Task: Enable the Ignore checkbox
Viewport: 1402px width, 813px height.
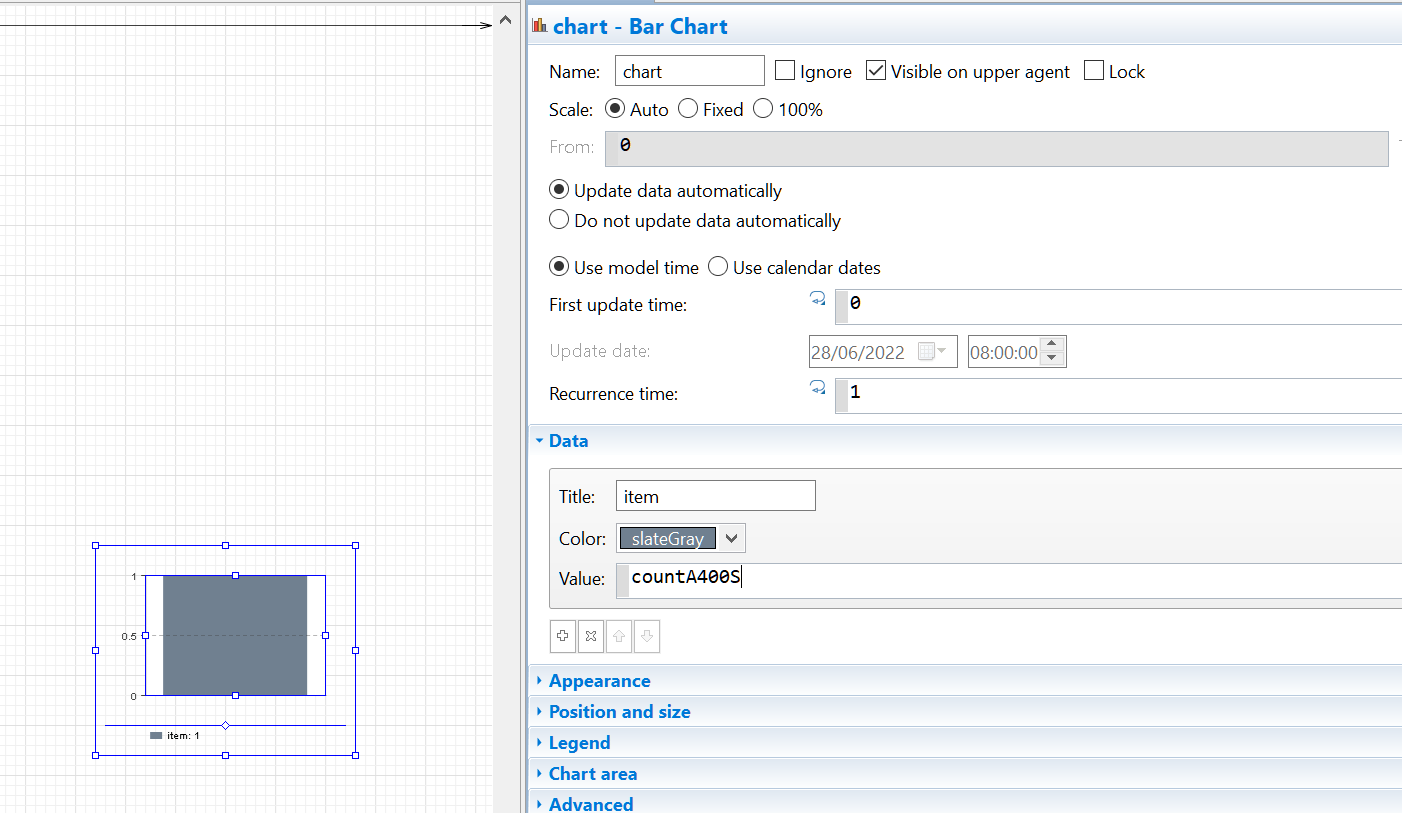Action: click(x=784, y=70)
